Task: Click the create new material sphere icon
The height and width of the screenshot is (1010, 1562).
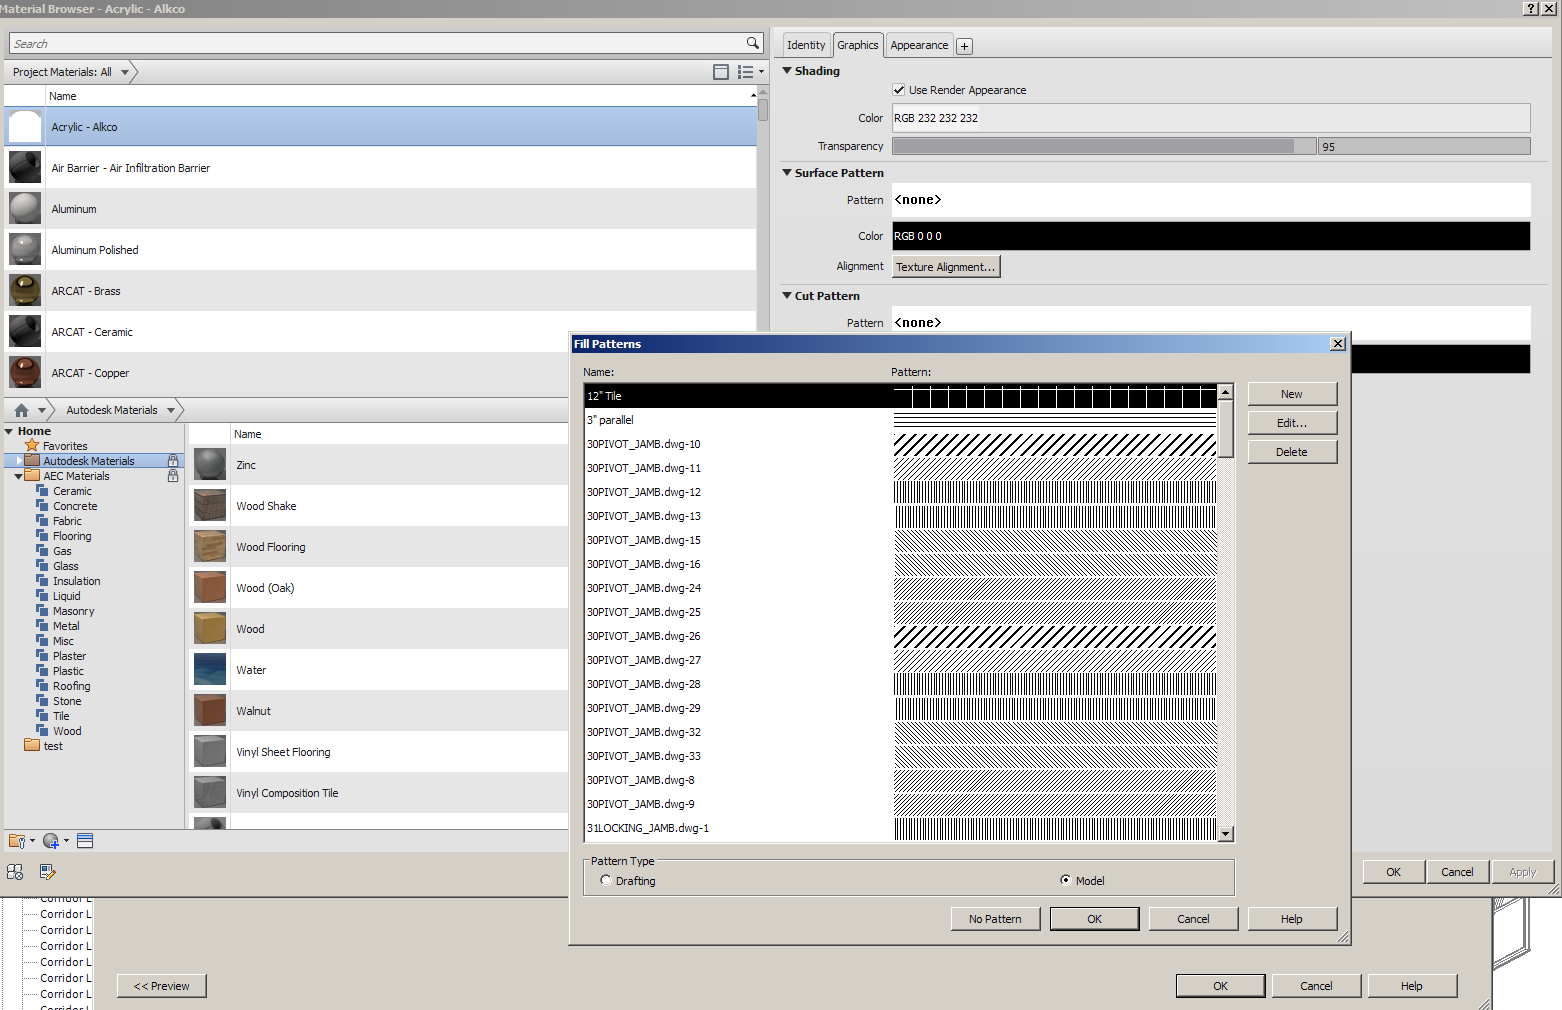Action: click(55, 841)
